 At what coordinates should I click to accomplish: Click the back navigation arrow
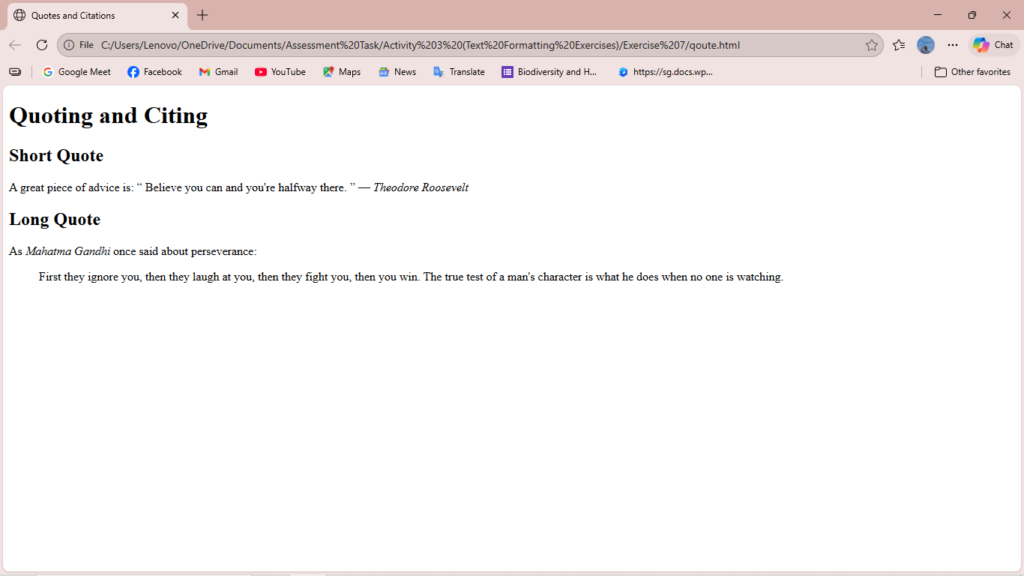pyautogui.click(x=15, y=45)
